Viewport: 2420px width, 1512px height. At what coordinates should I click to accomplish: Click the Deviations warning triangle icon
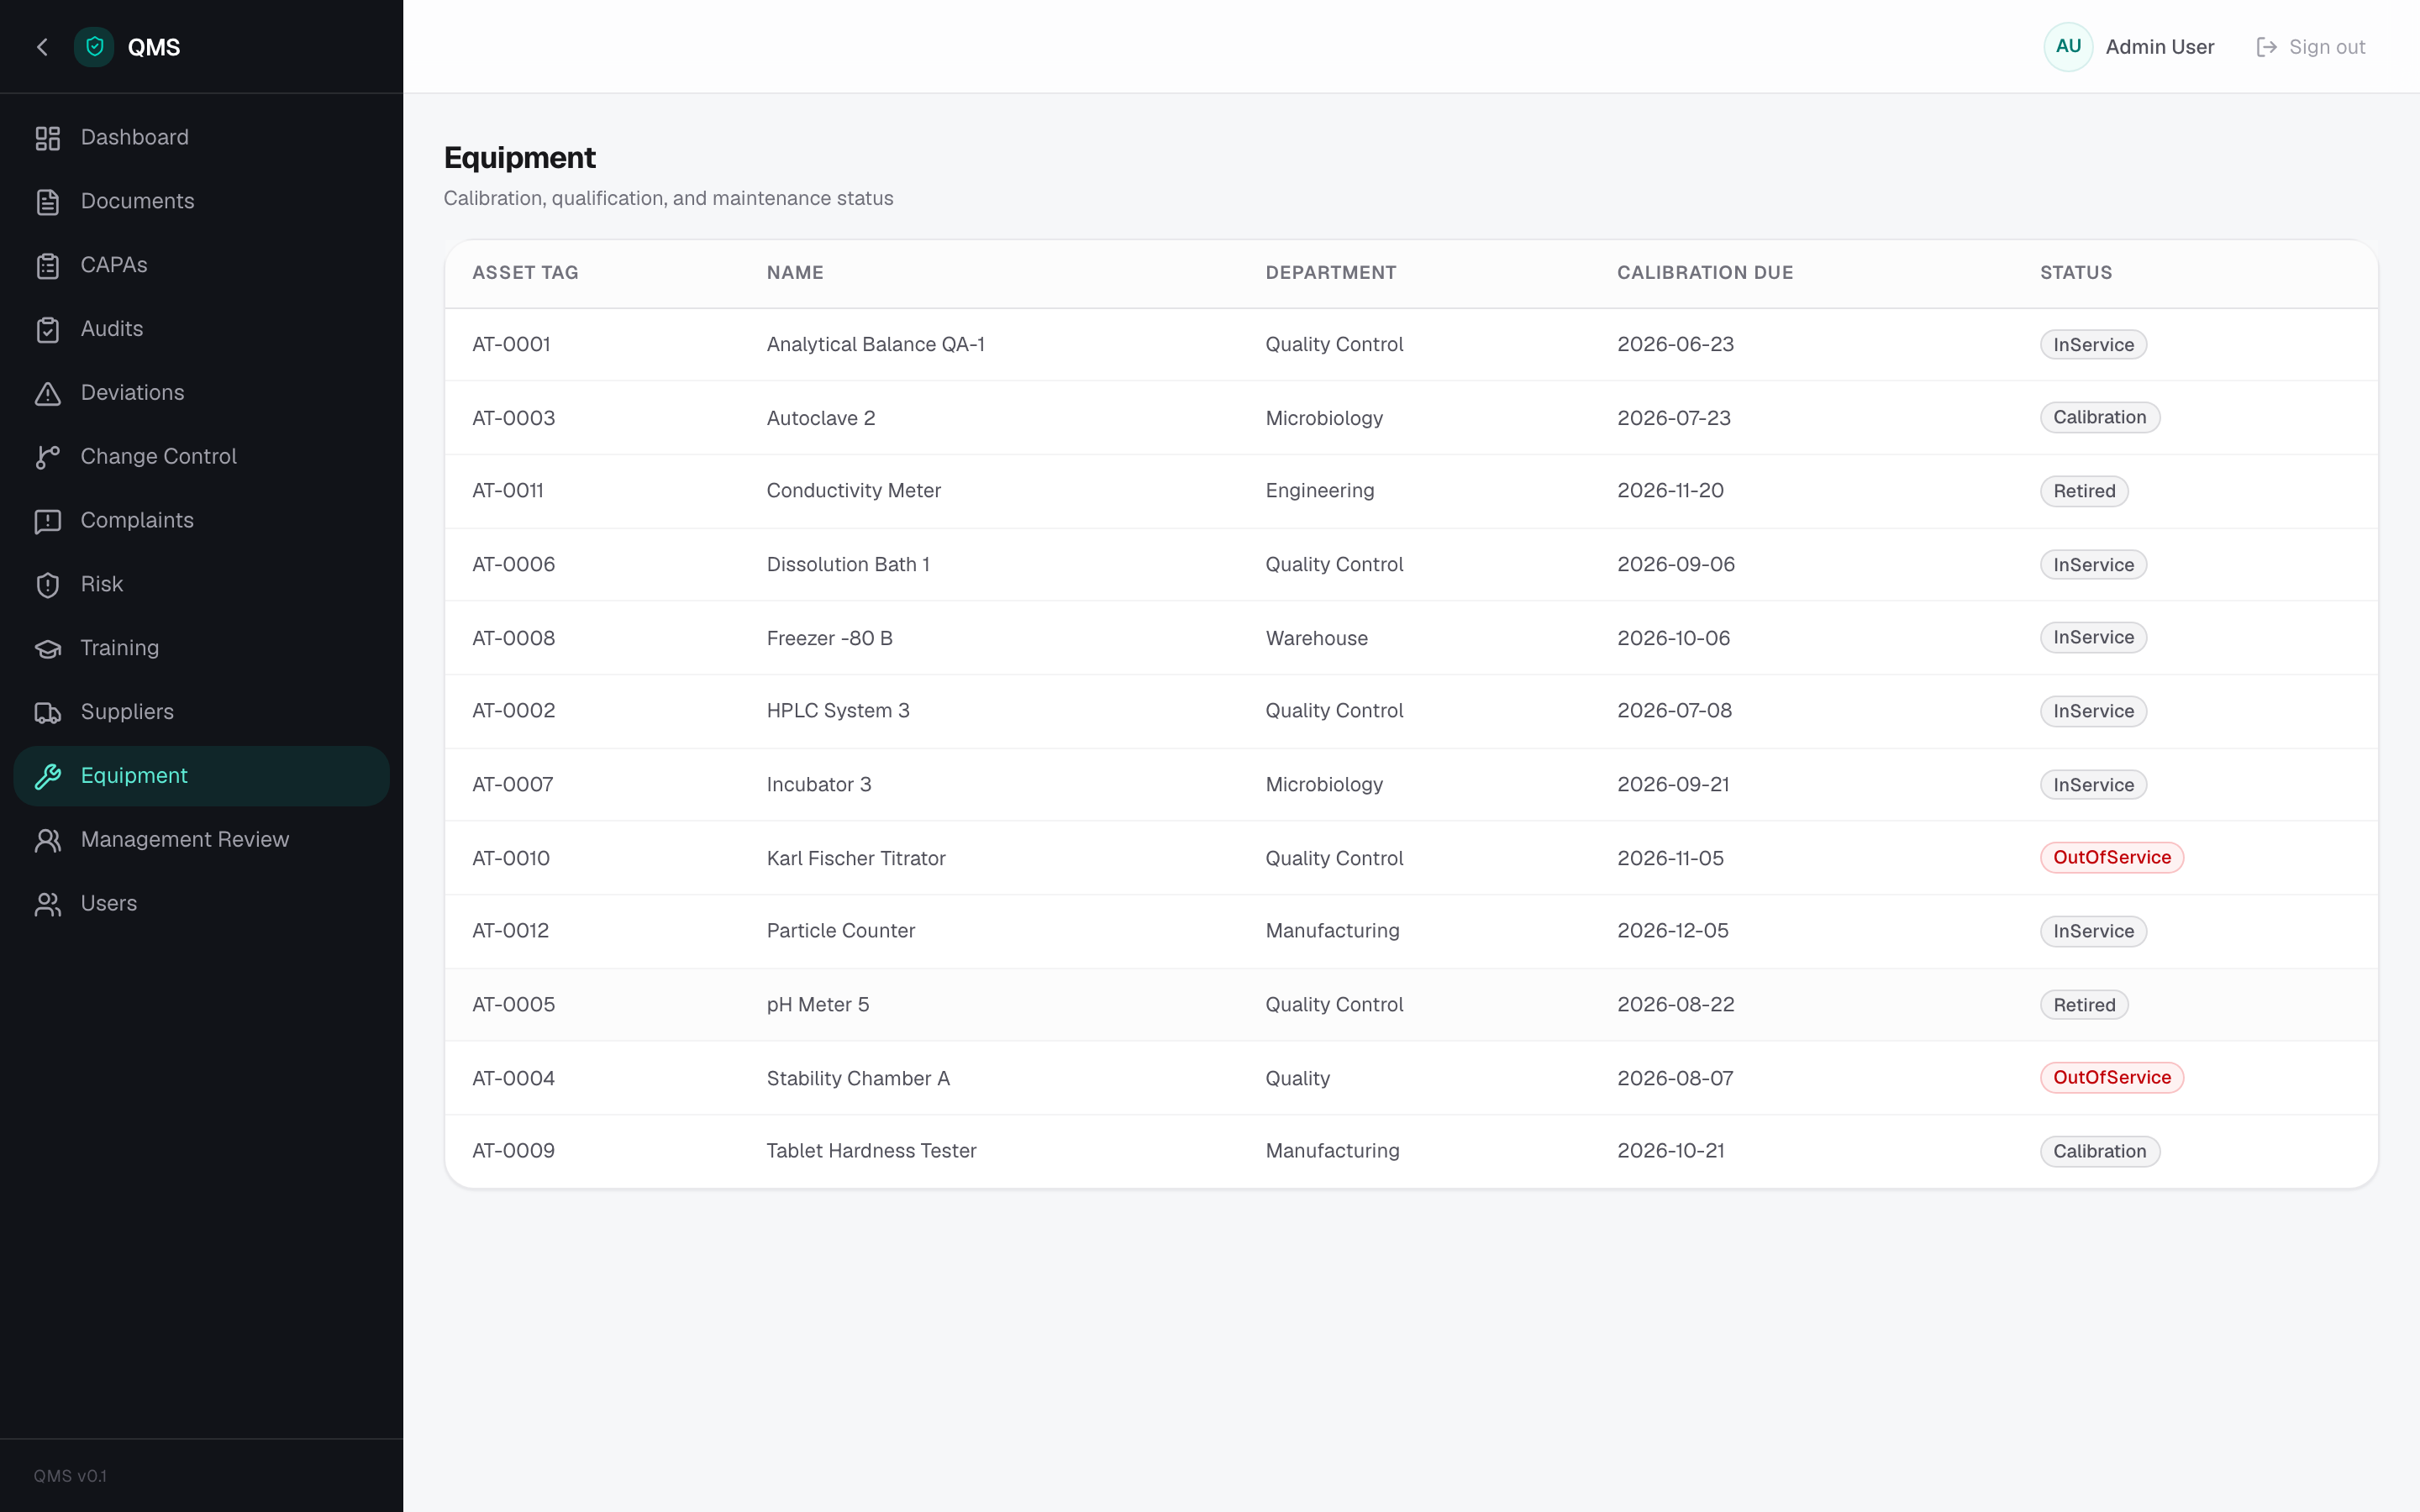[x=48, y=393]
